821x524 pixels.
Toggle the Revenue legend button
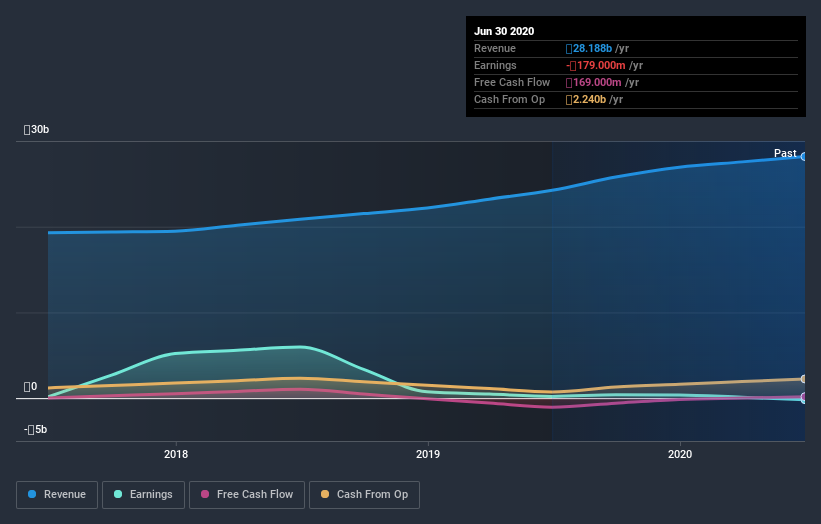[57, 495]
